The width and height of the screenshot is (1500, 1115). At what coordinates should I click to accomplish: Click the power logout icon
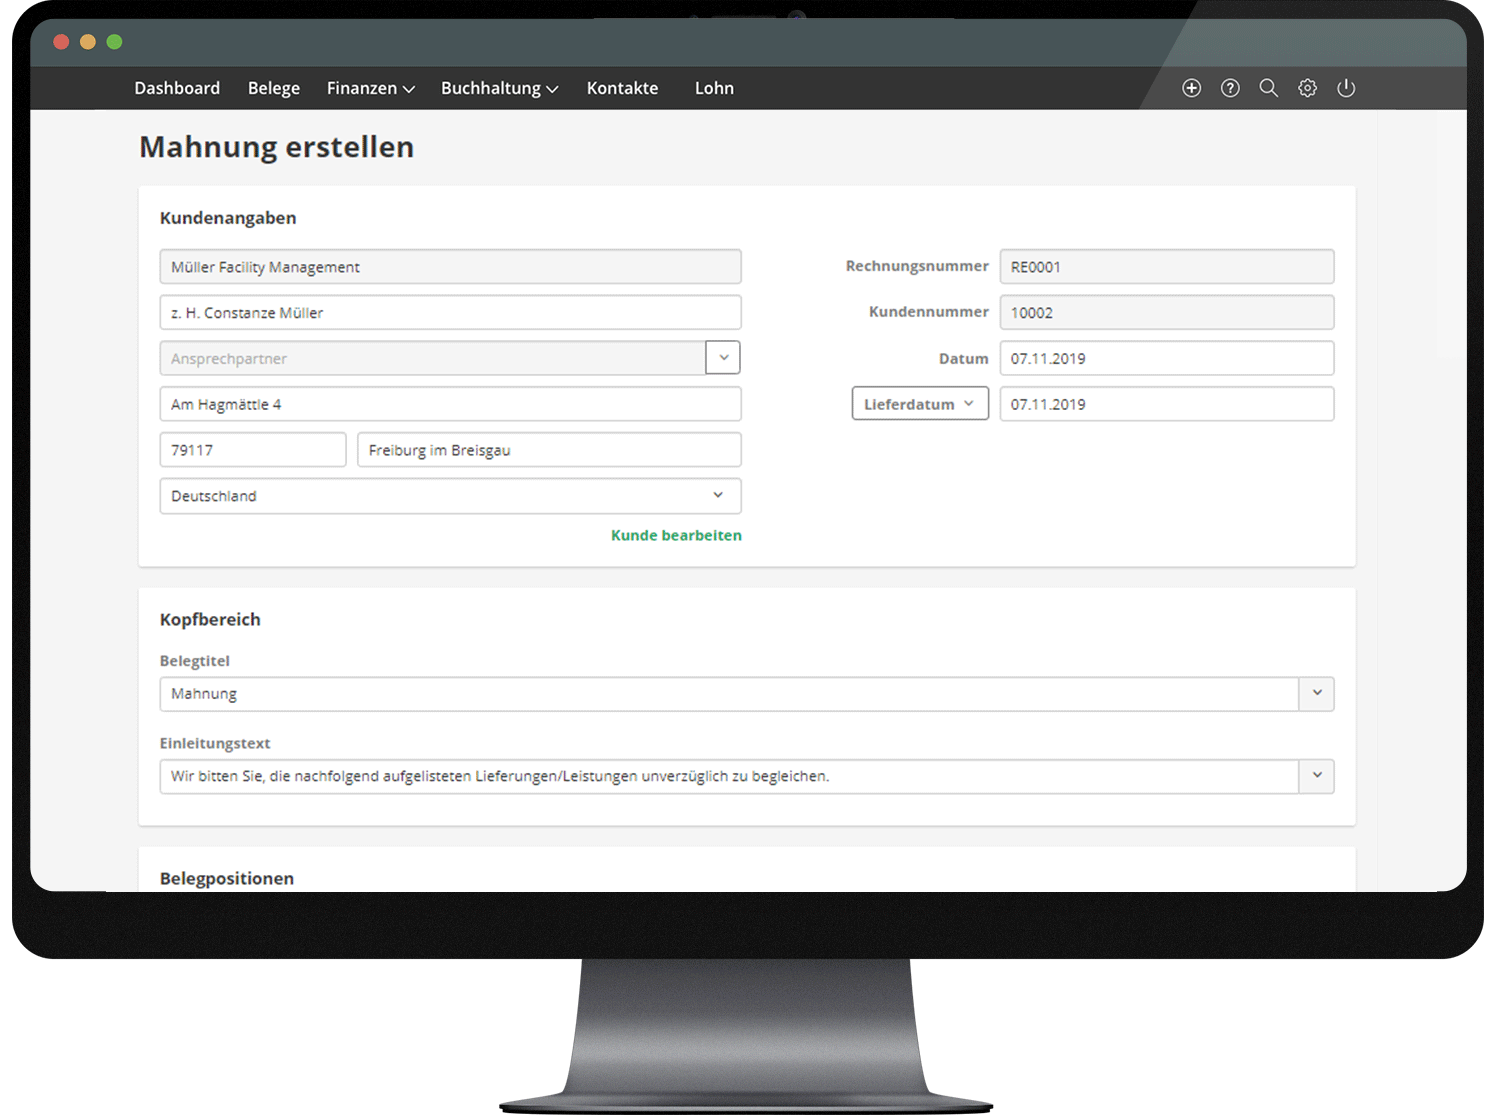[x=1346, y=88]
